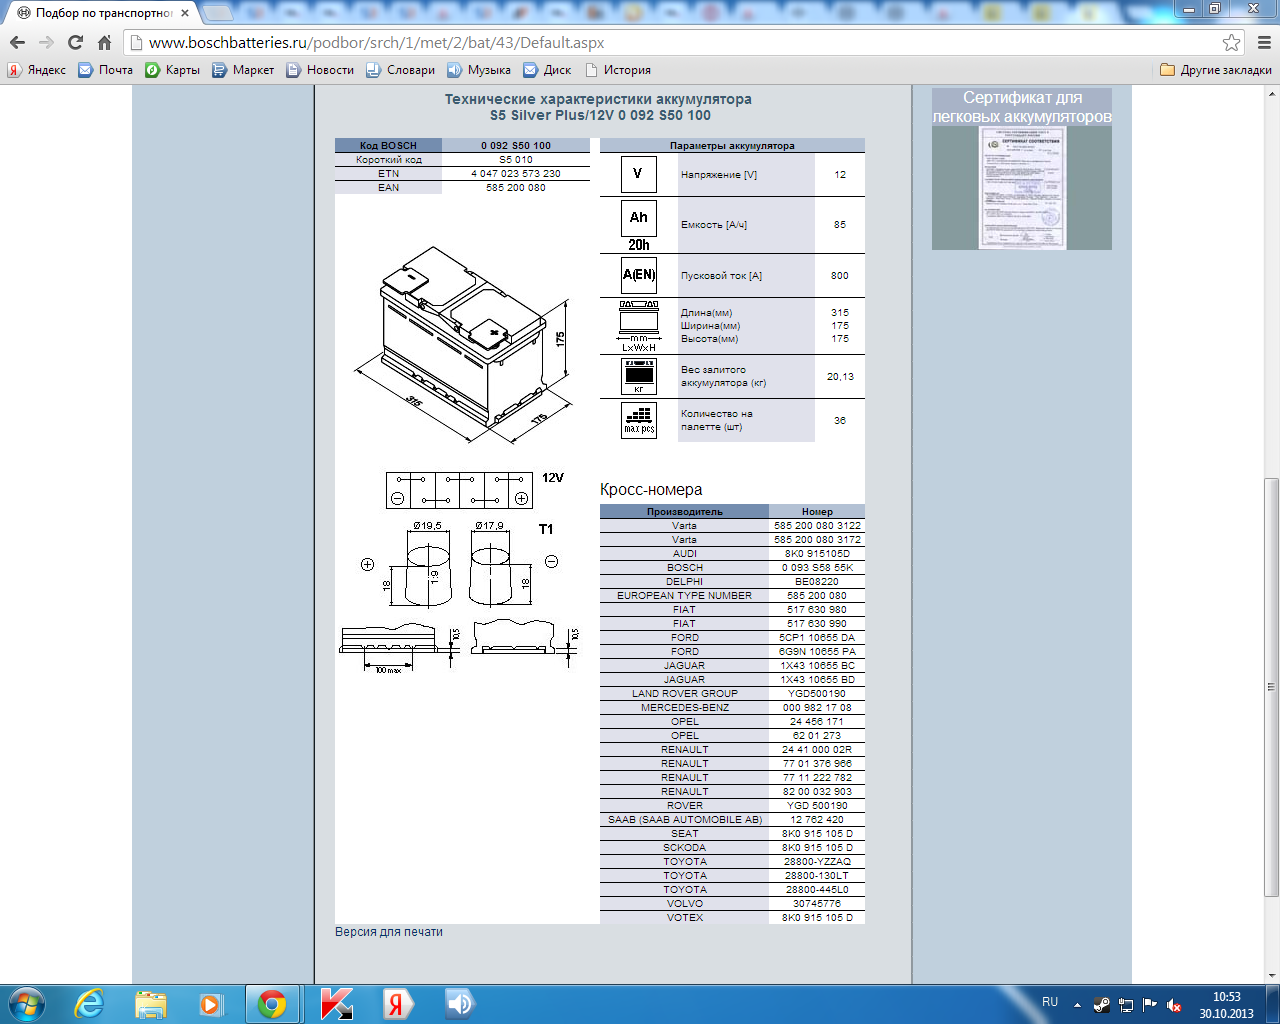Open the Steam tray icon
Screen dimensions: 1280x1024
[x=1101, y=1005]
